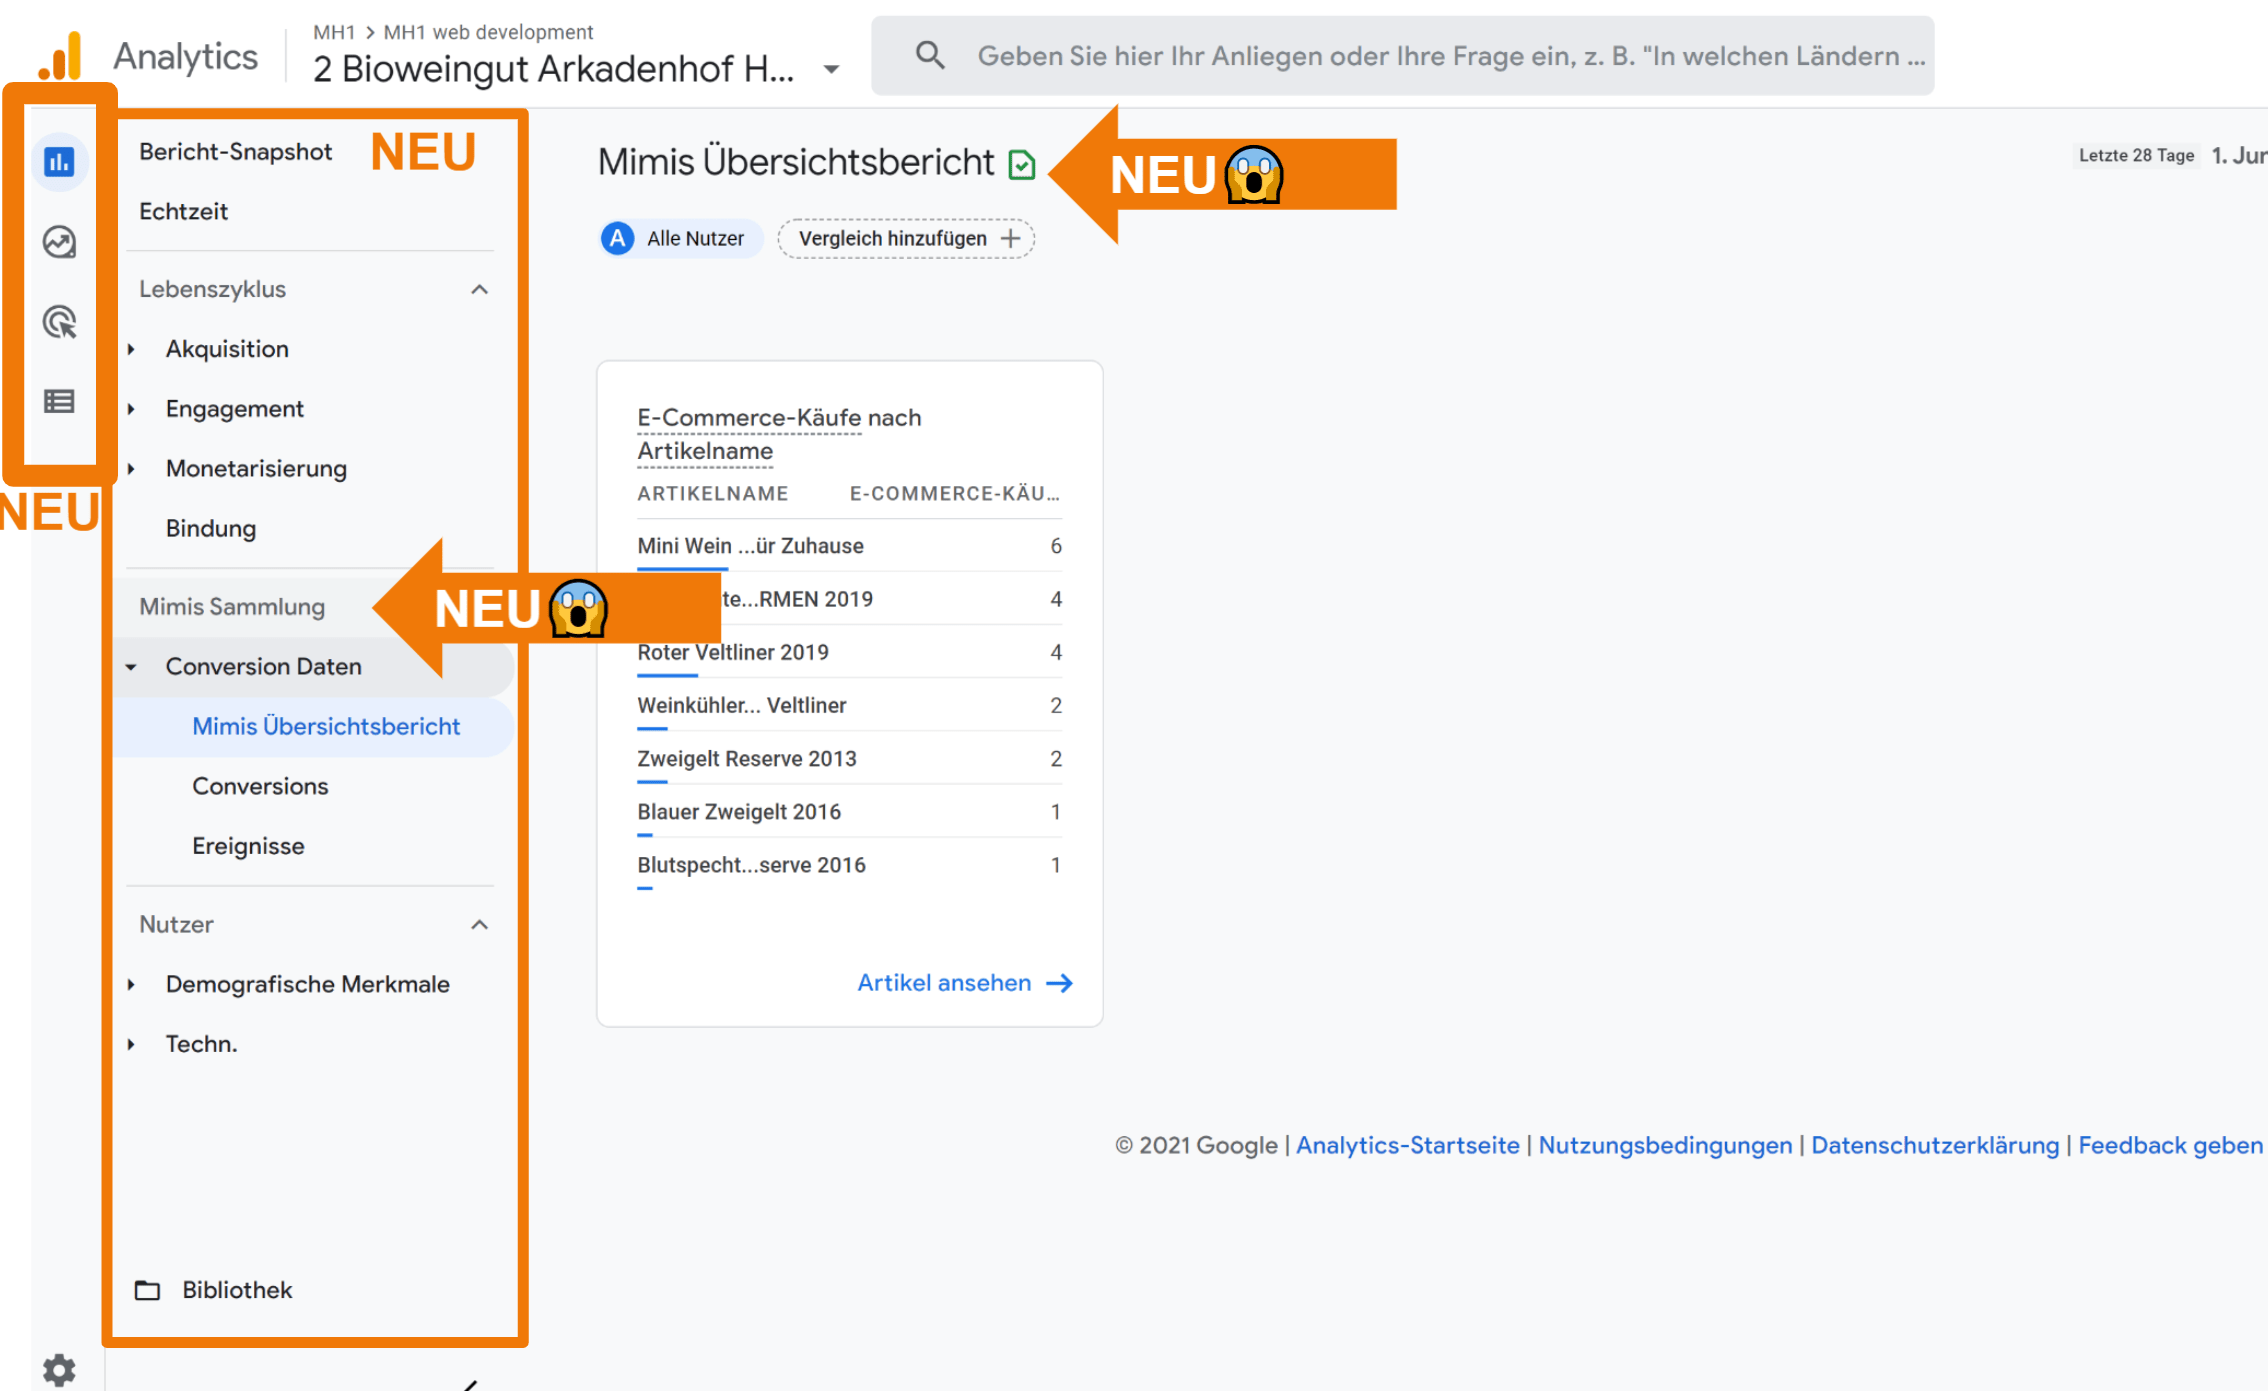2268x1391 pixels.
Task: Open the Bericht-Snapshot menu entry
Action: 236,151
